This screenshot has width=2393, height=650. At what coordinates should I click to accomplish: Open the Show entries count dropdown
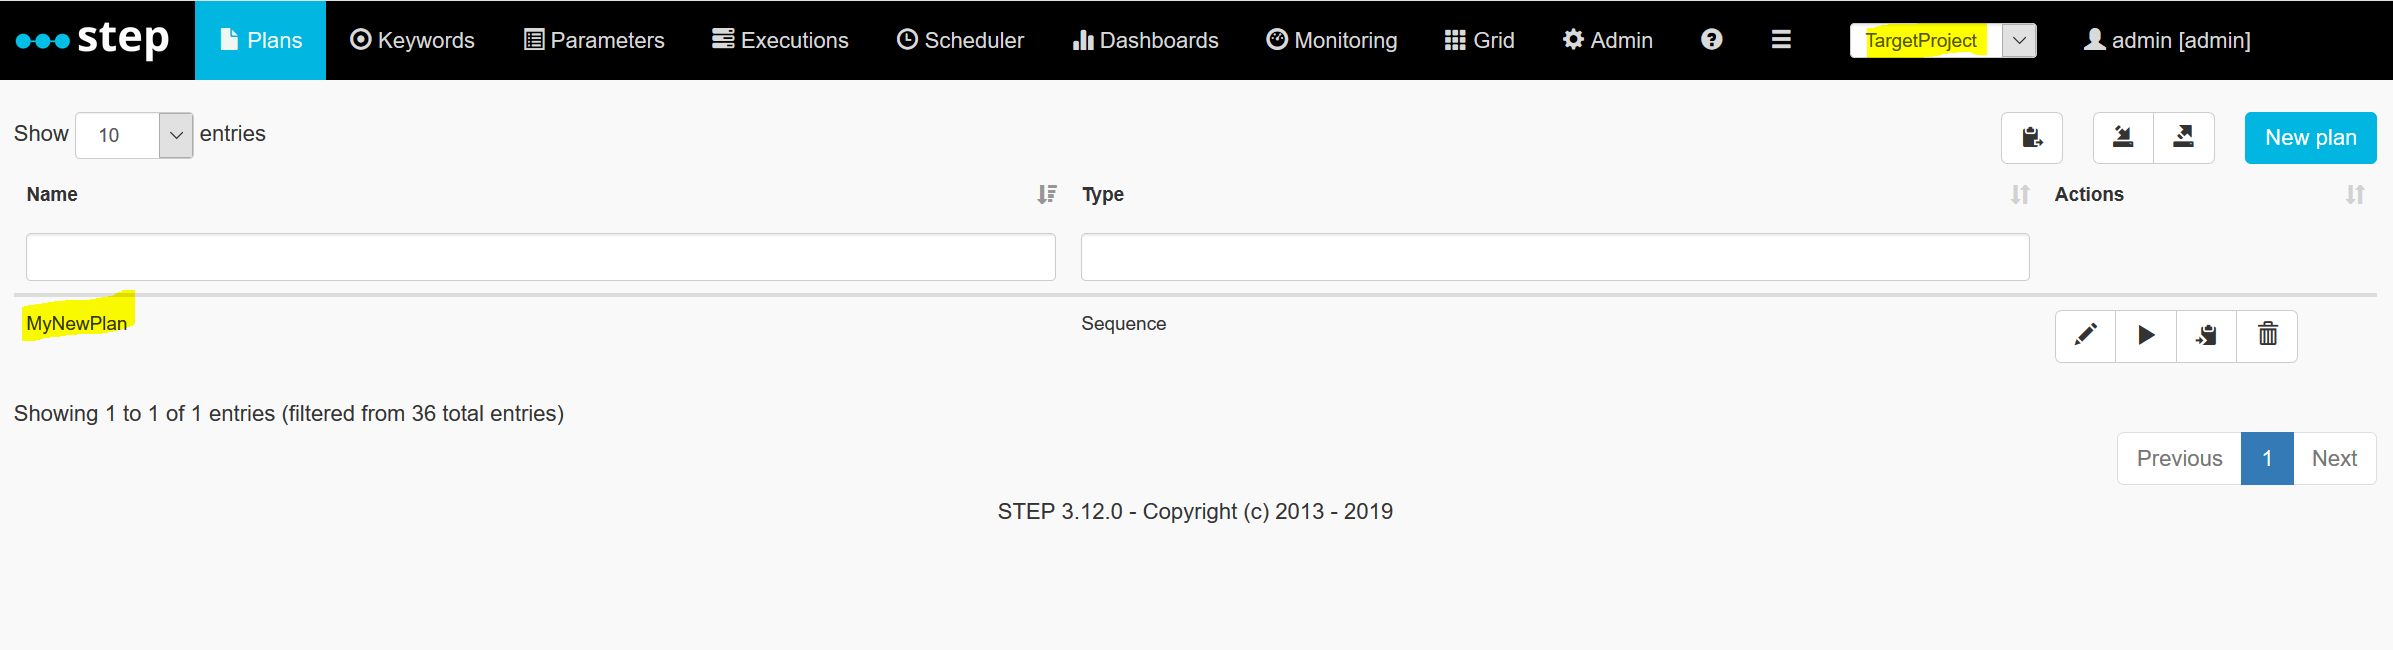(x=134, y=135)
